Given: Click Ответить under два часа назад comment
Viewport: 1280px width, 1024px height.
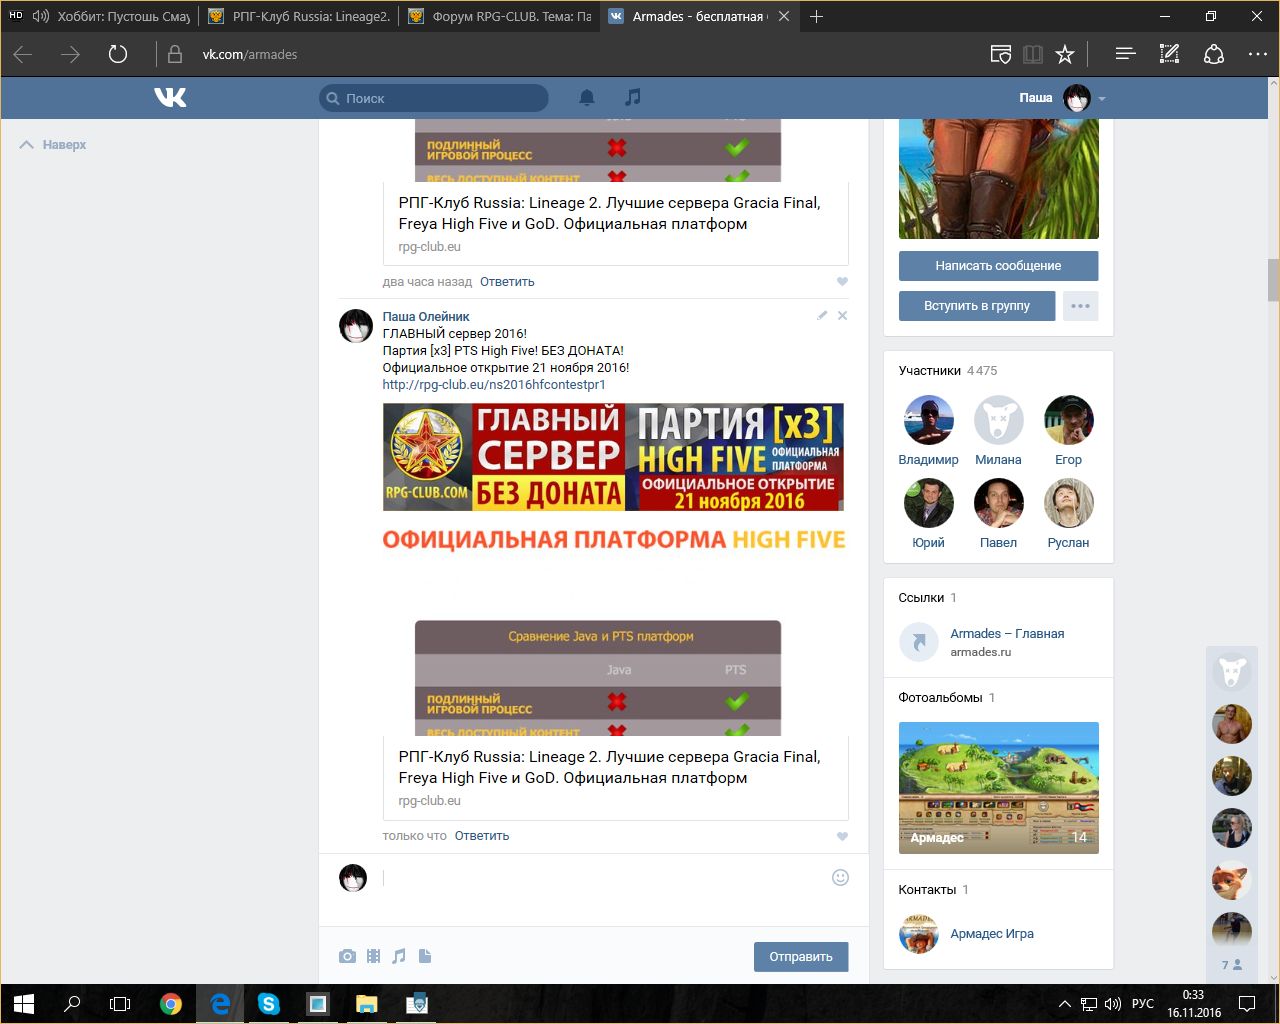Looking at the screenshot, I should click(507, 282).
